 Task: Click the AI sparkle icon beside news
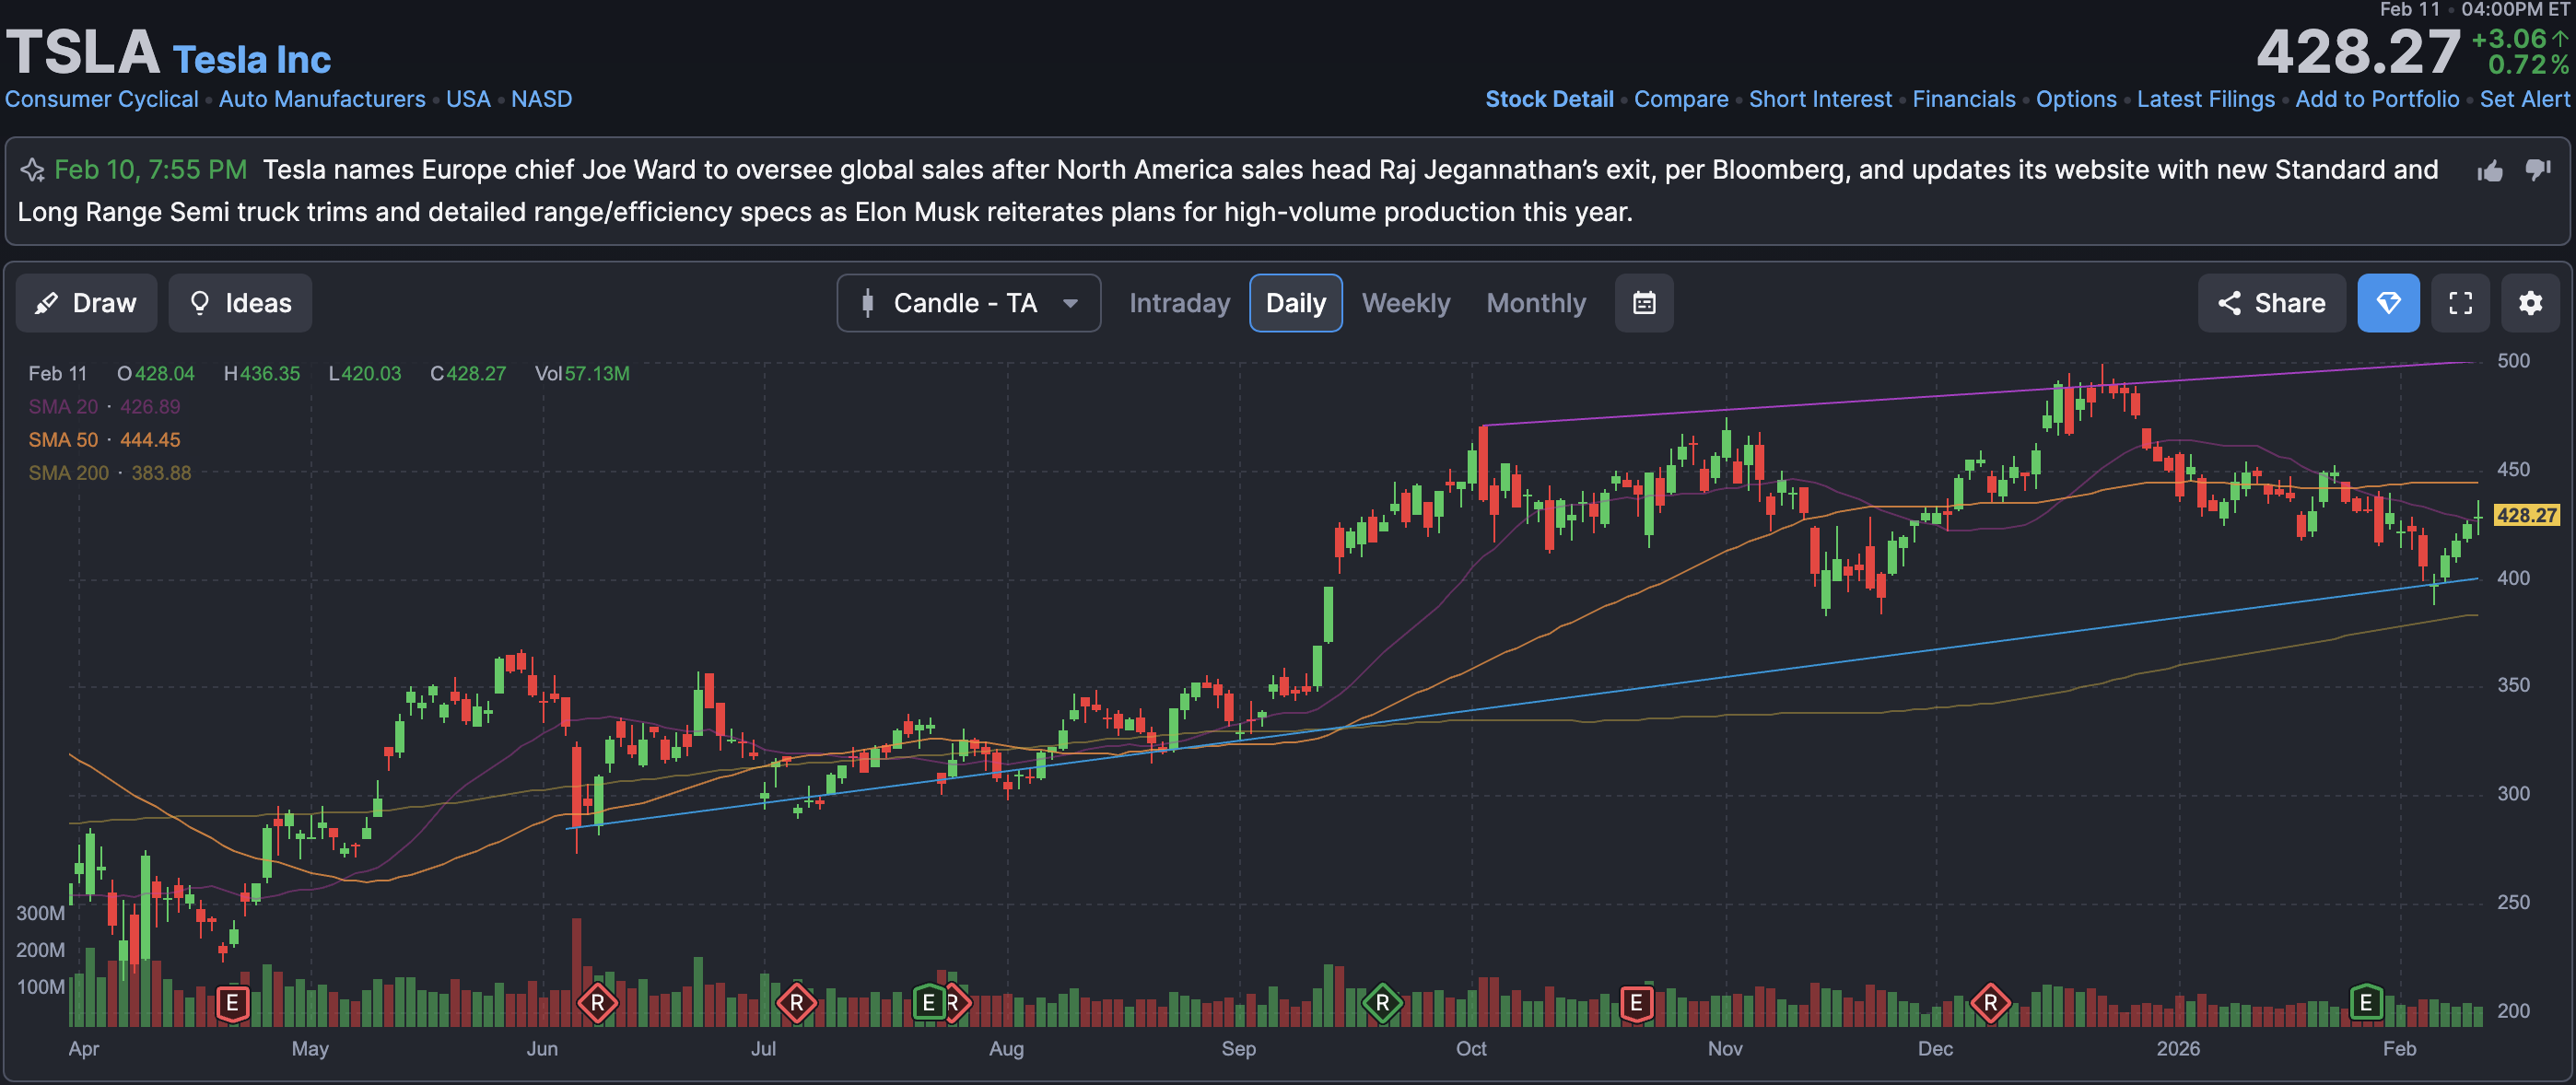tap(32, 170)
